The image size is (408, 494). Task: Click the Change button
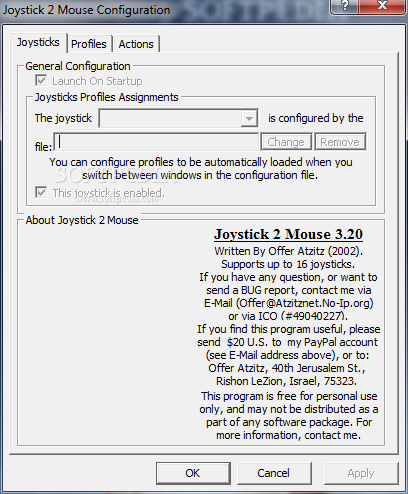[286, 142]
